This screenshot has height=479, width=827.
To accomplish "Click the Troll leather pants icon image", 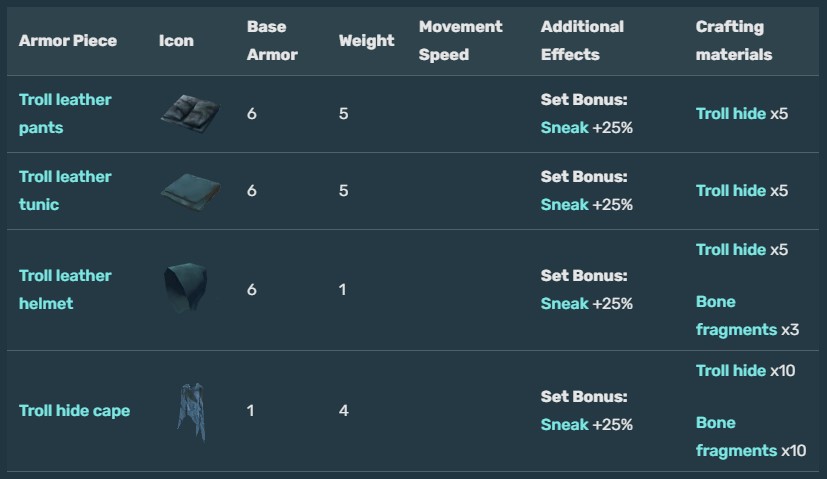I will 190,111.
